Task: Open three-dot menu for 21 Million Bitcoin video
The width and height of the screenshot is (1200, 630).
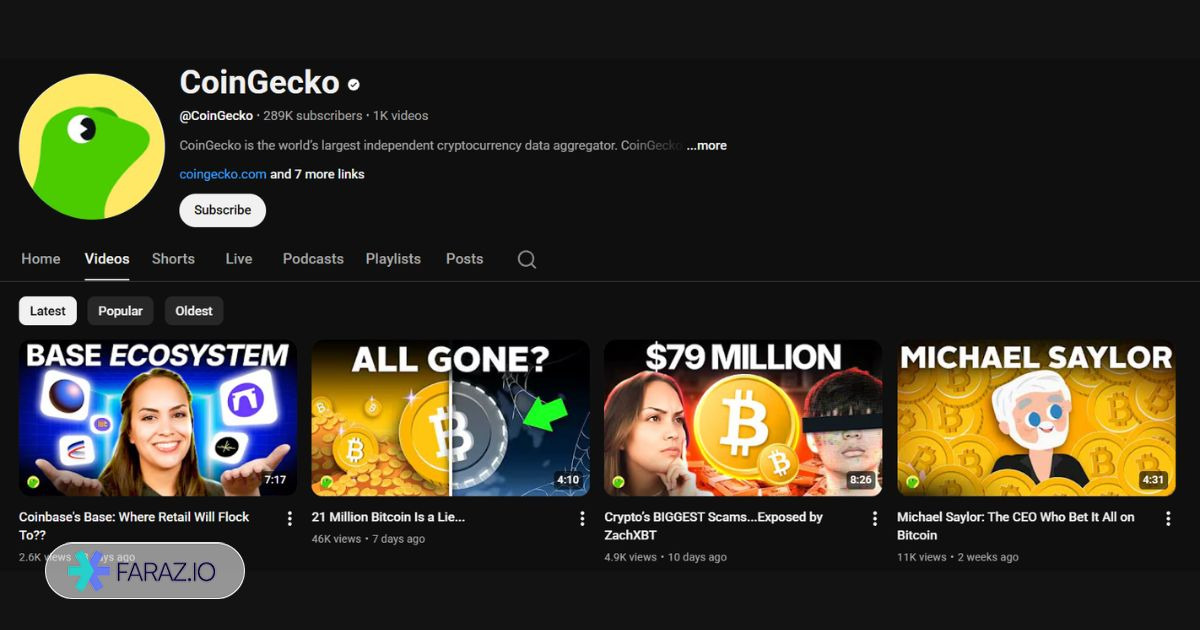Action: tap(582, 518)
